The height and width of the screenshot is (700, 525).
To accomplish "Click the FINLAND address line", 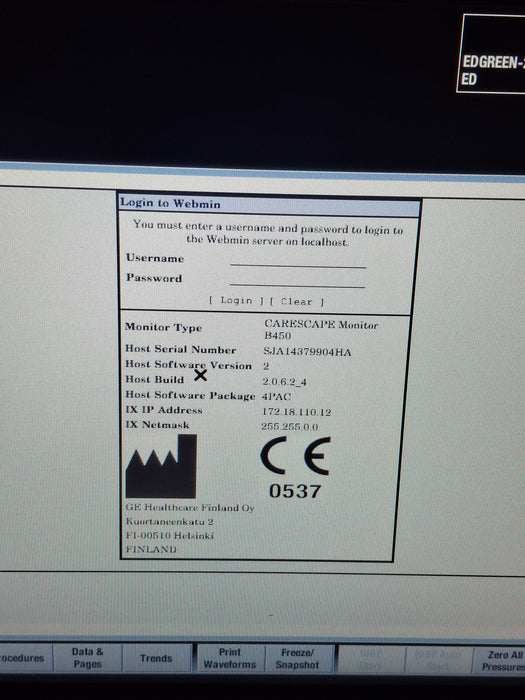I will 151,549.
